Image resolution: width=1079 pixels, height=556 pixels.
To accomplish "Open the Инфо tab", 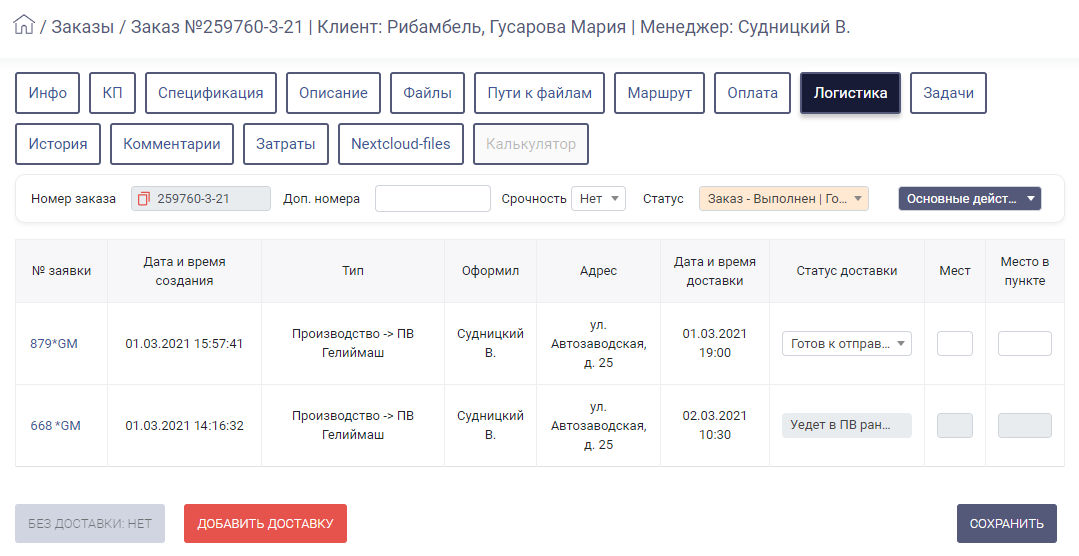I will 47,93.
